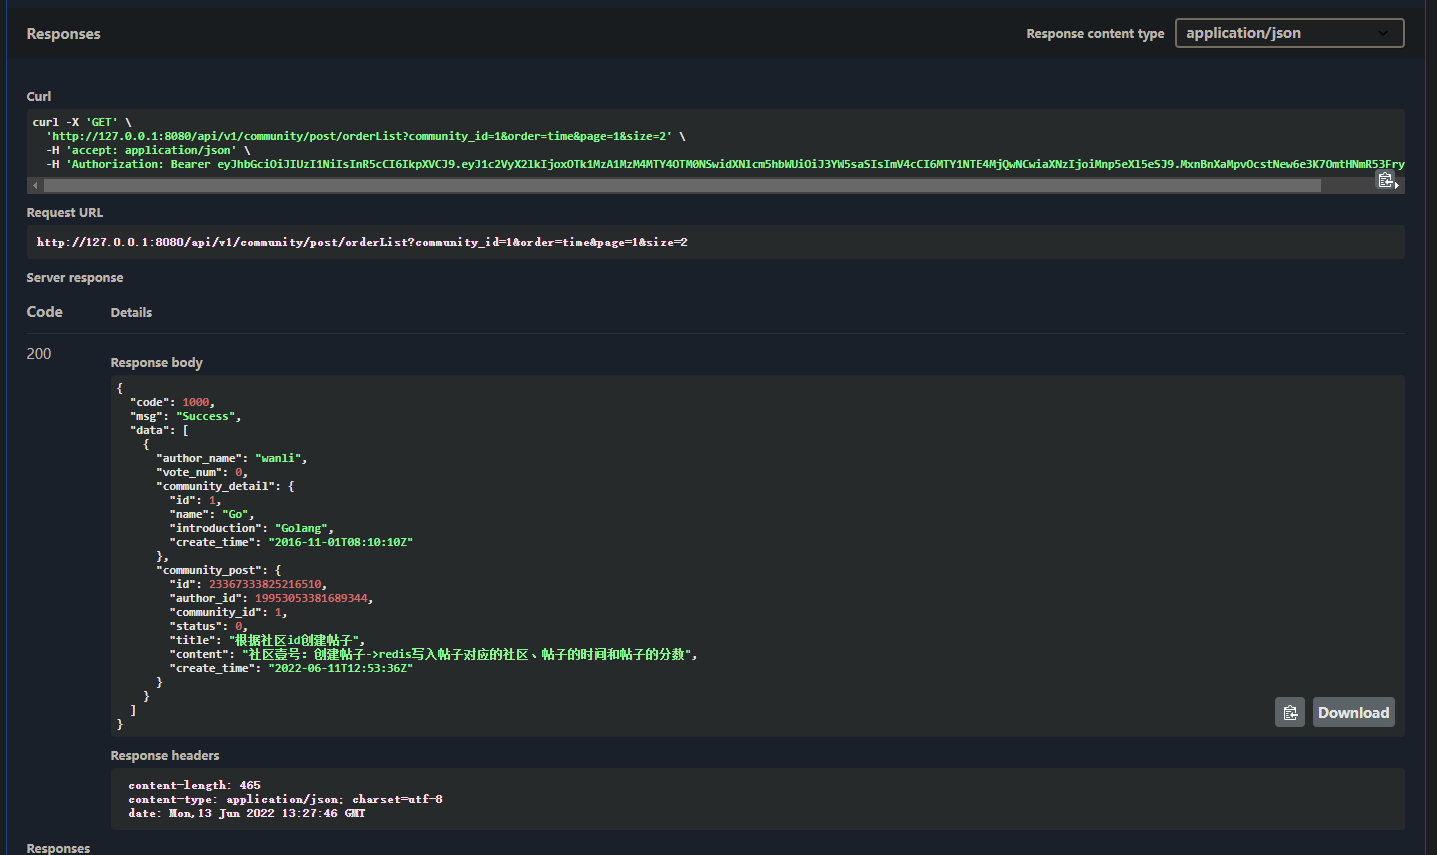Click the 2016-11-01T08:10:10Z create_time value
Viewport: 1437px width, 855px height.
pyautogui.click(x=340, y=542)
